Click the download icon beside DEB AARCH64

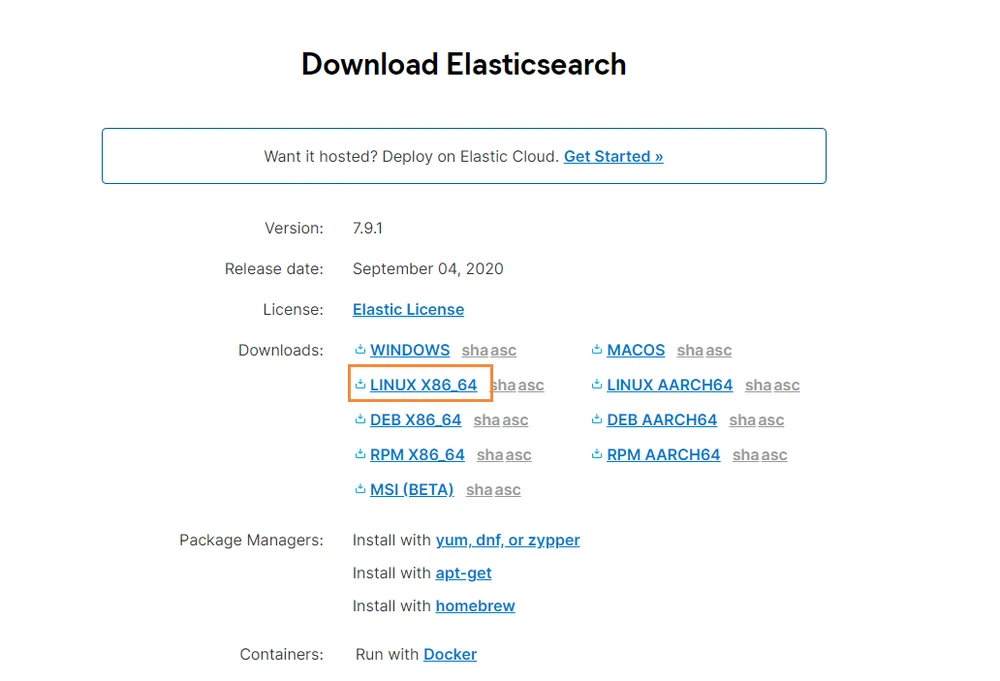tap(597, 419)
